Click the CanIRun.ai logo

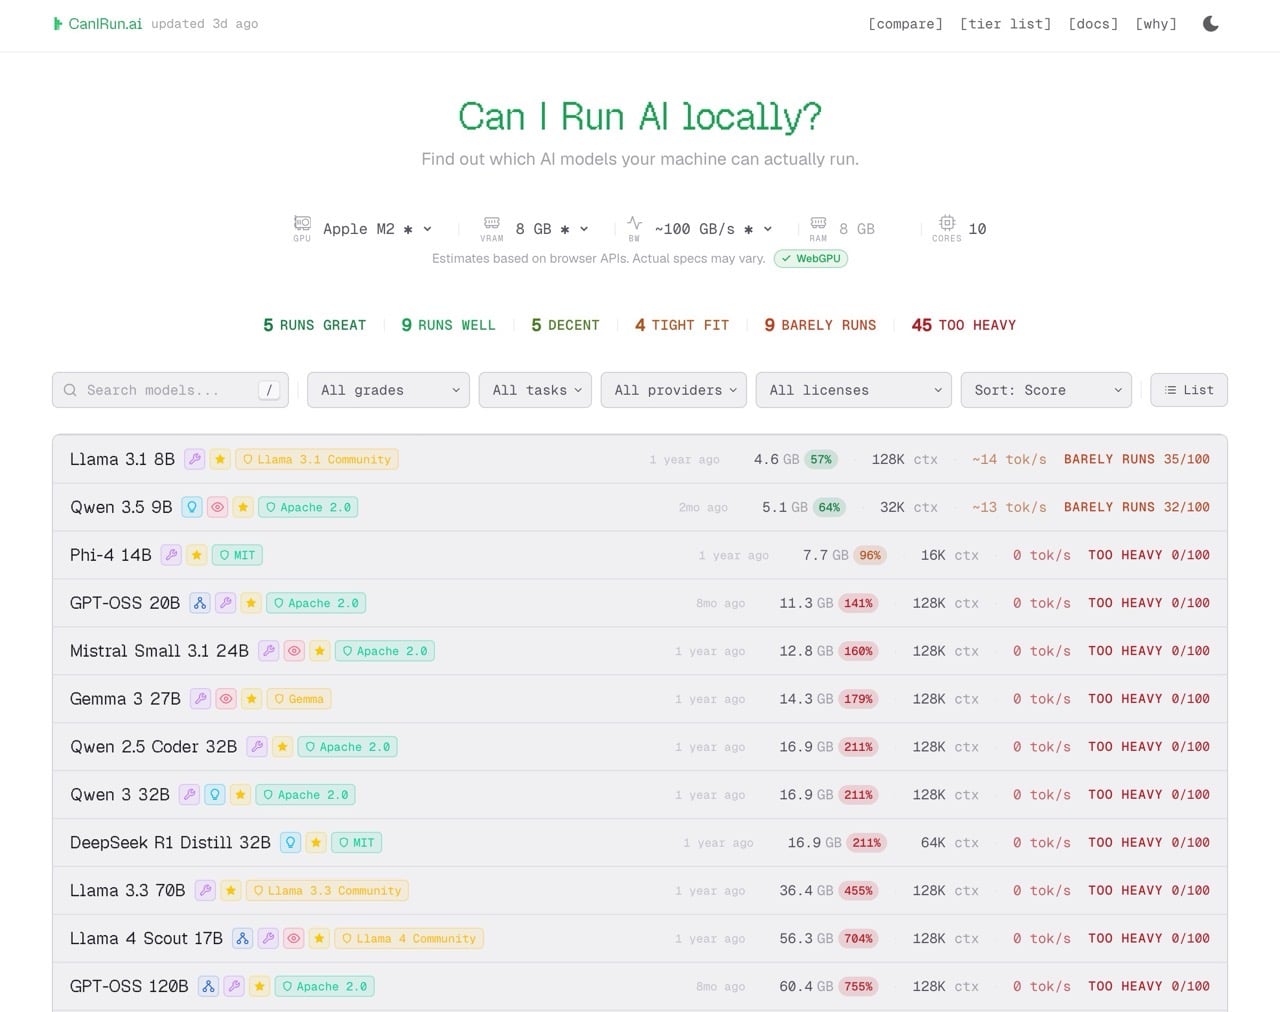pos(98,24)
